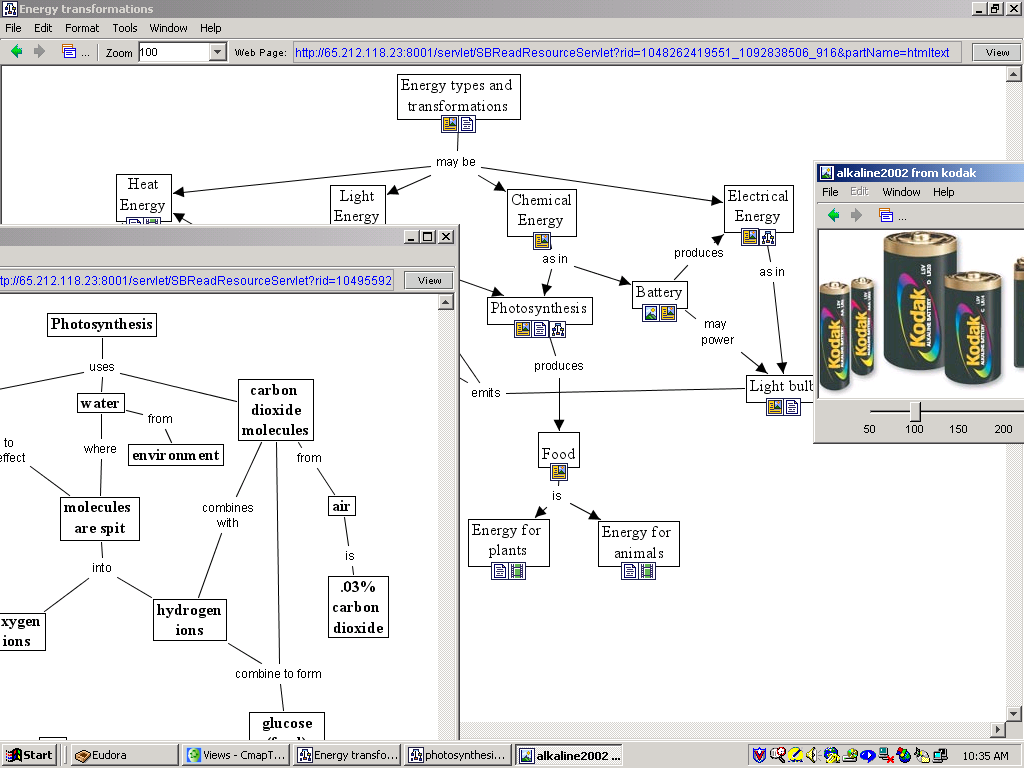Open the concept map icon under Electrical Energy
The image size is (1024, 768).
point(767,238)
